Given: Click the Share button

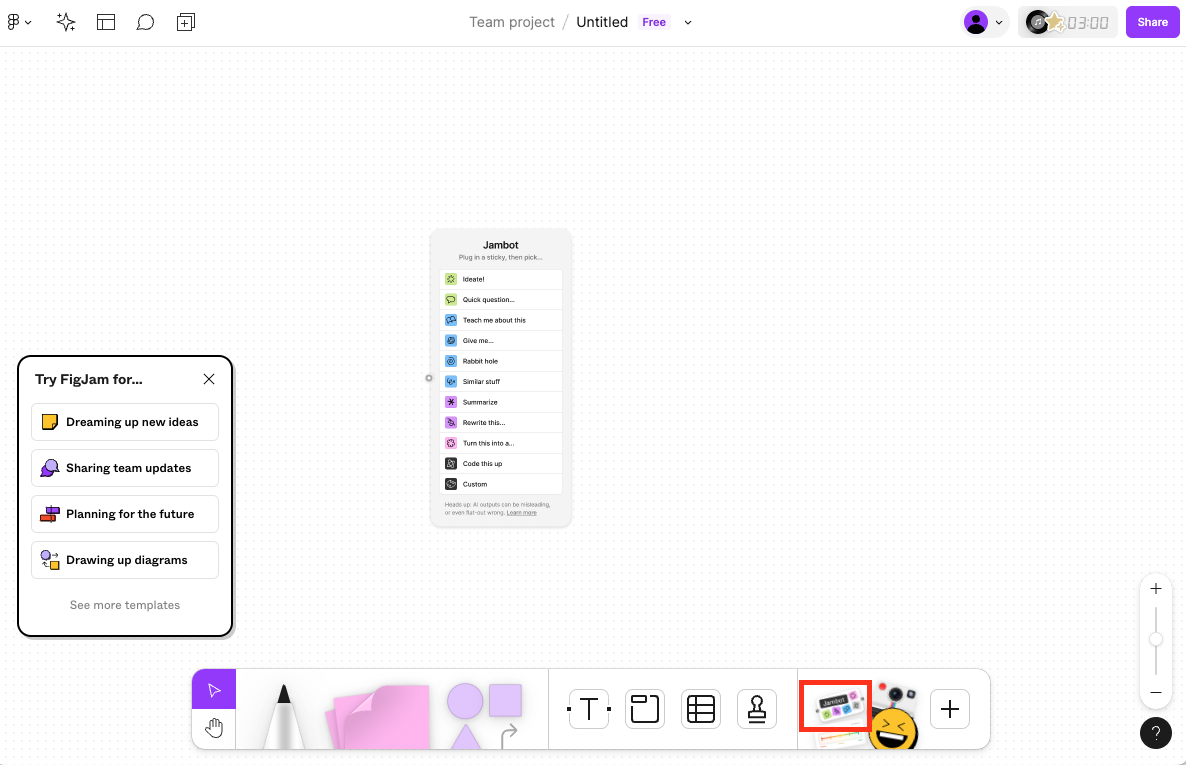Looking at the screenshot, I should click(x=1152, y=22).
